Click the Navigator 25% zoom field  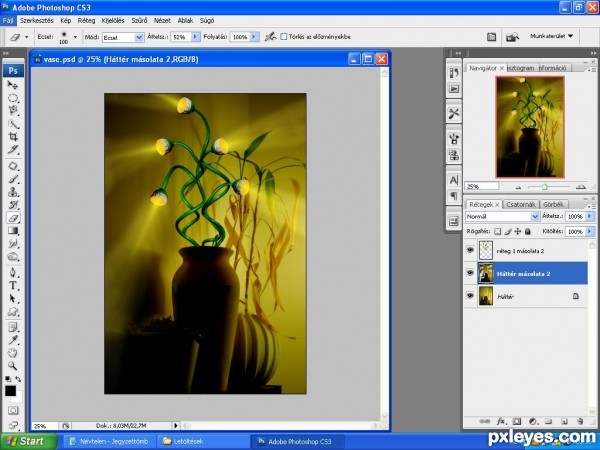click(482, 186)
